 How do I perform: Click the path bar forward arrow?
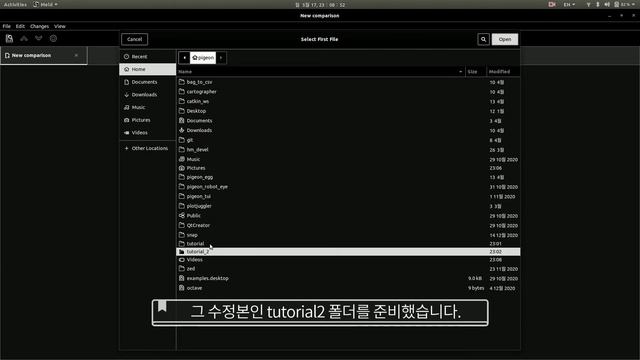tap(221, 58)
